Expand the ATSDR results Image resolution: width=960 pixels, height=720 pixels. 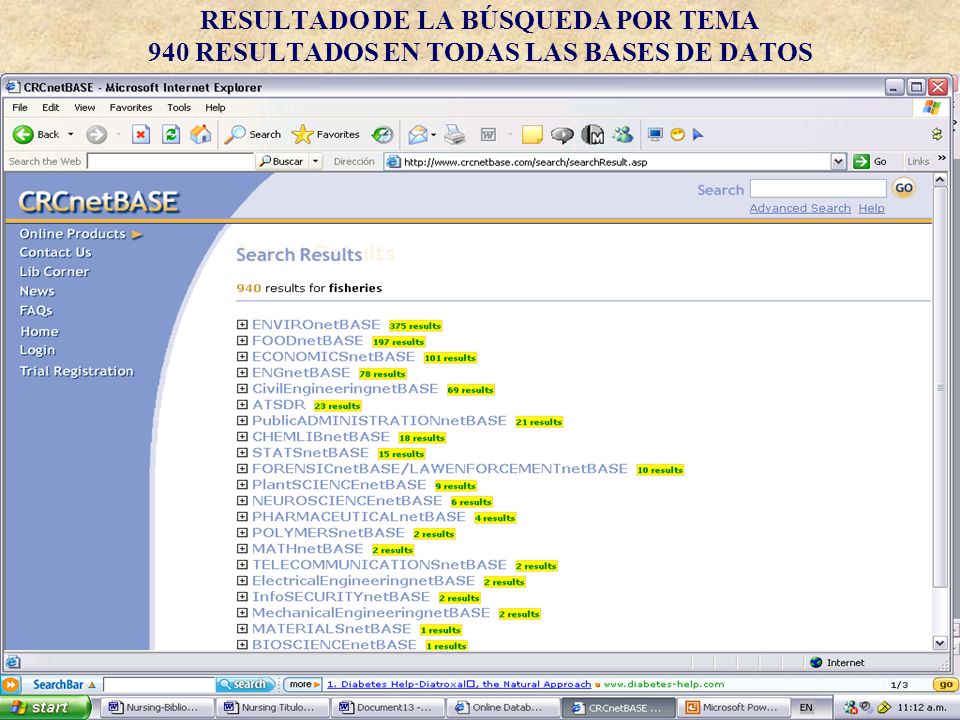coord(242,404)
